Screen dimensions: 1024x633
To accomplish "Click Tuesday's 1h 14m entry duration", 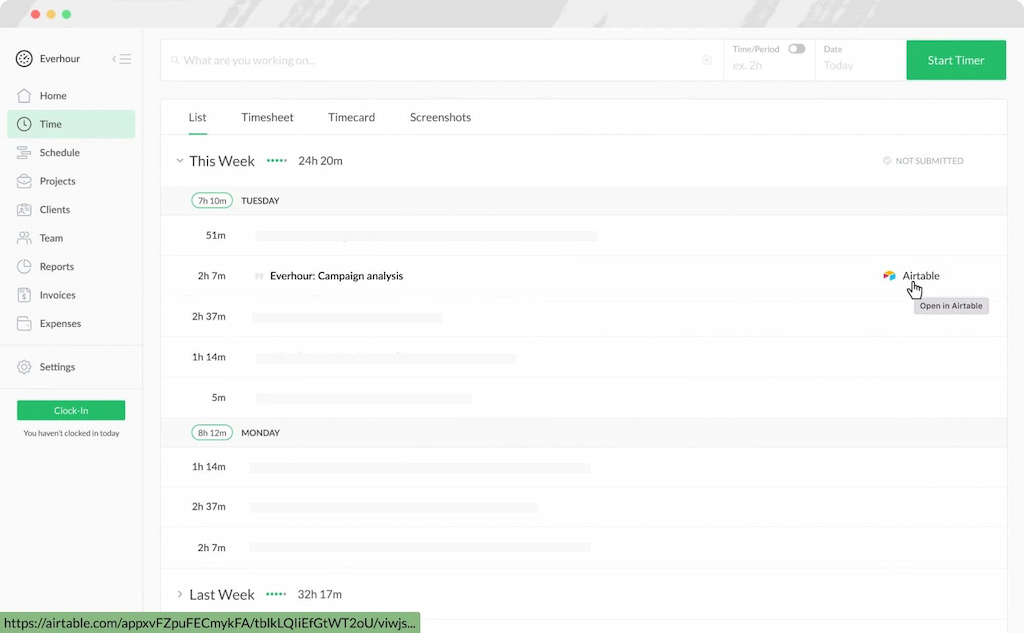I will click(209, 357).
